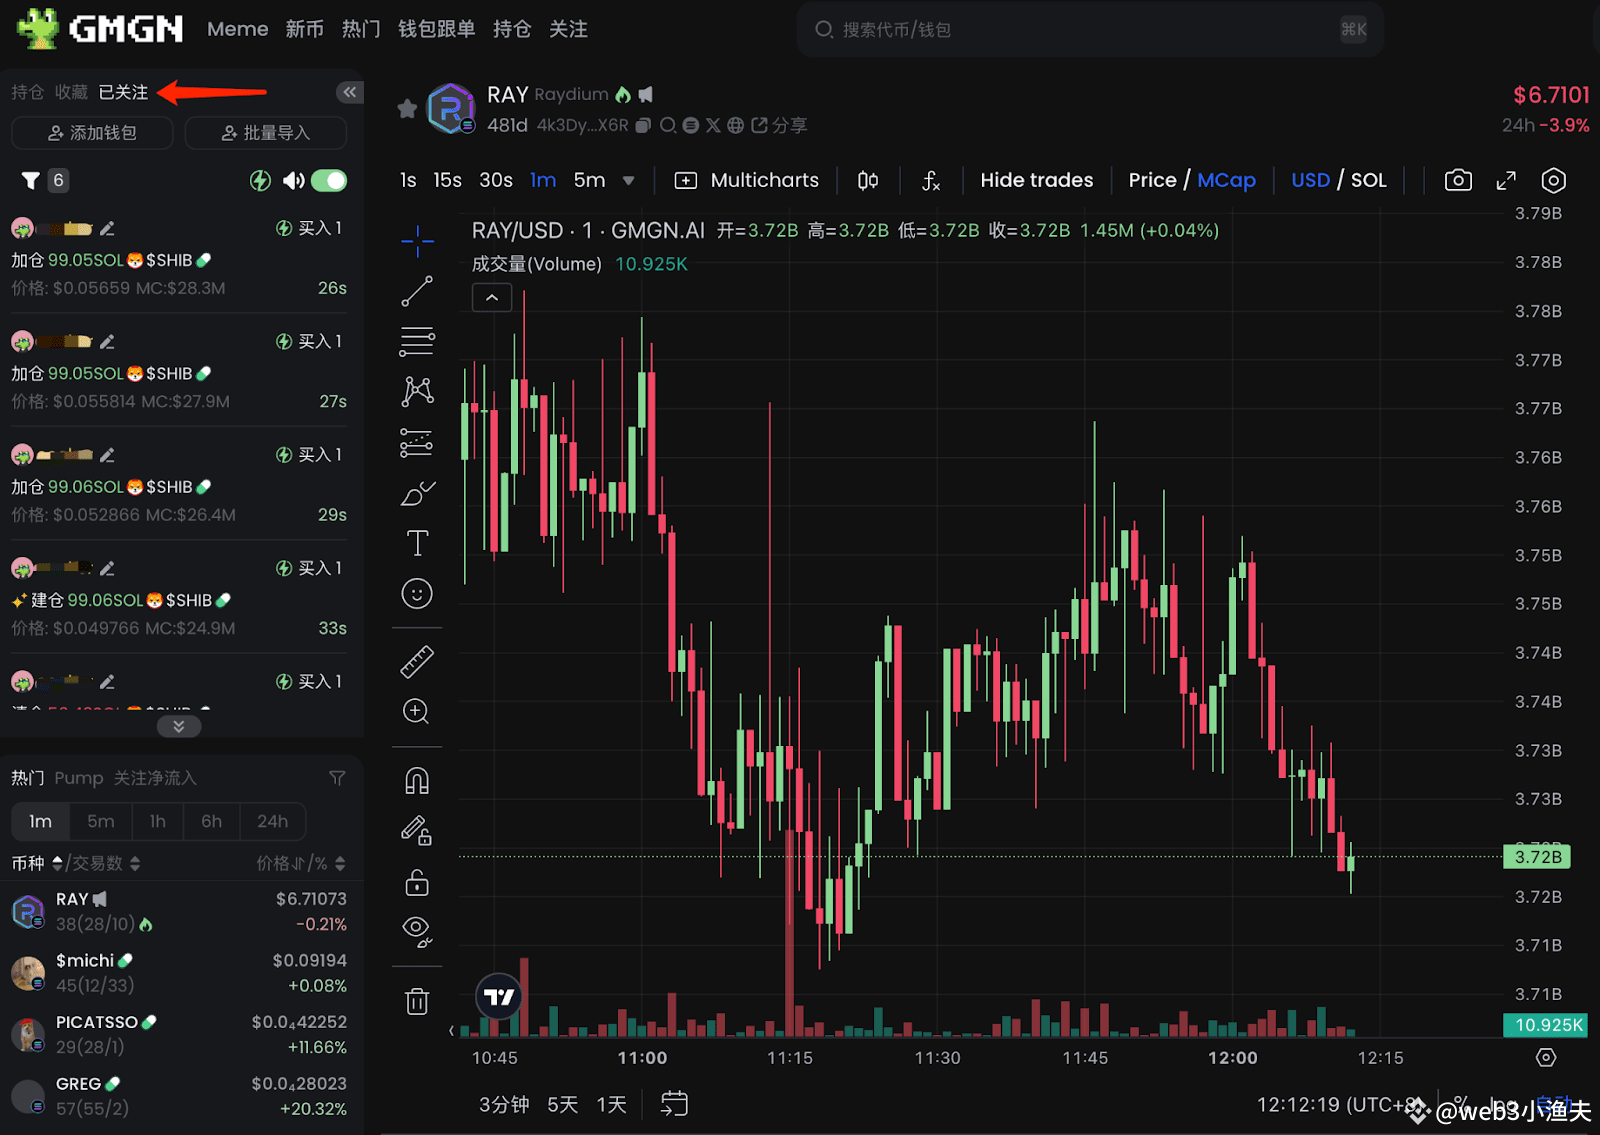Switch to the 已关注 tab
Screen dimensions: 1600x1135
pos(122,91)
